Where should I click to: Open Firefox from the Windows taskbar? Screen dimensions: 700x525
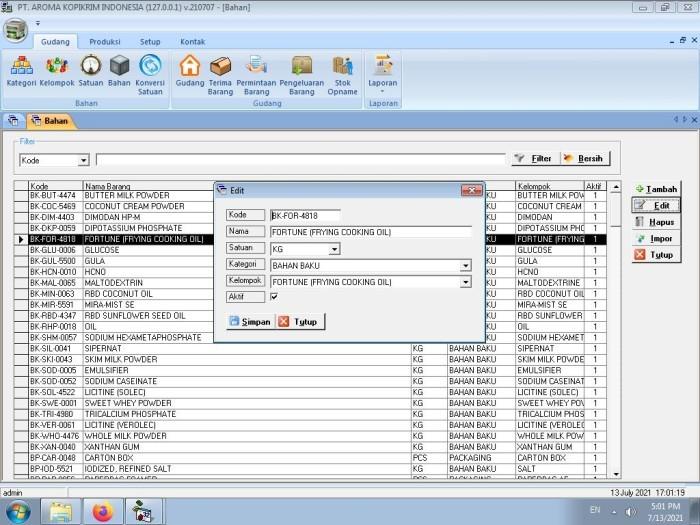coord(103,511)
